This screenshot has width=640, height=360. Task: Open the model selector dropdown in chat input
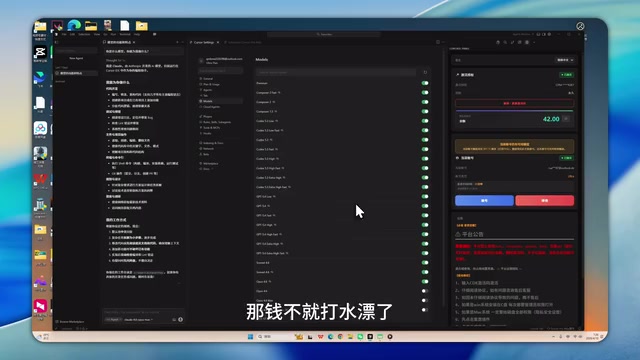[138, 320]
